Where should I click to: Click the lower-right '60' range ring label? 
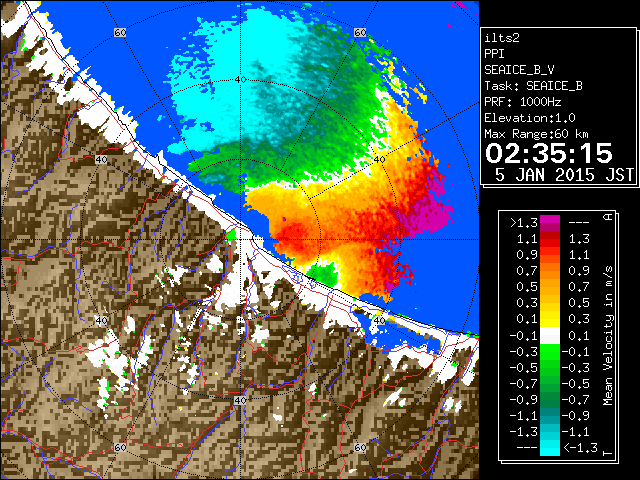(360, 447)
